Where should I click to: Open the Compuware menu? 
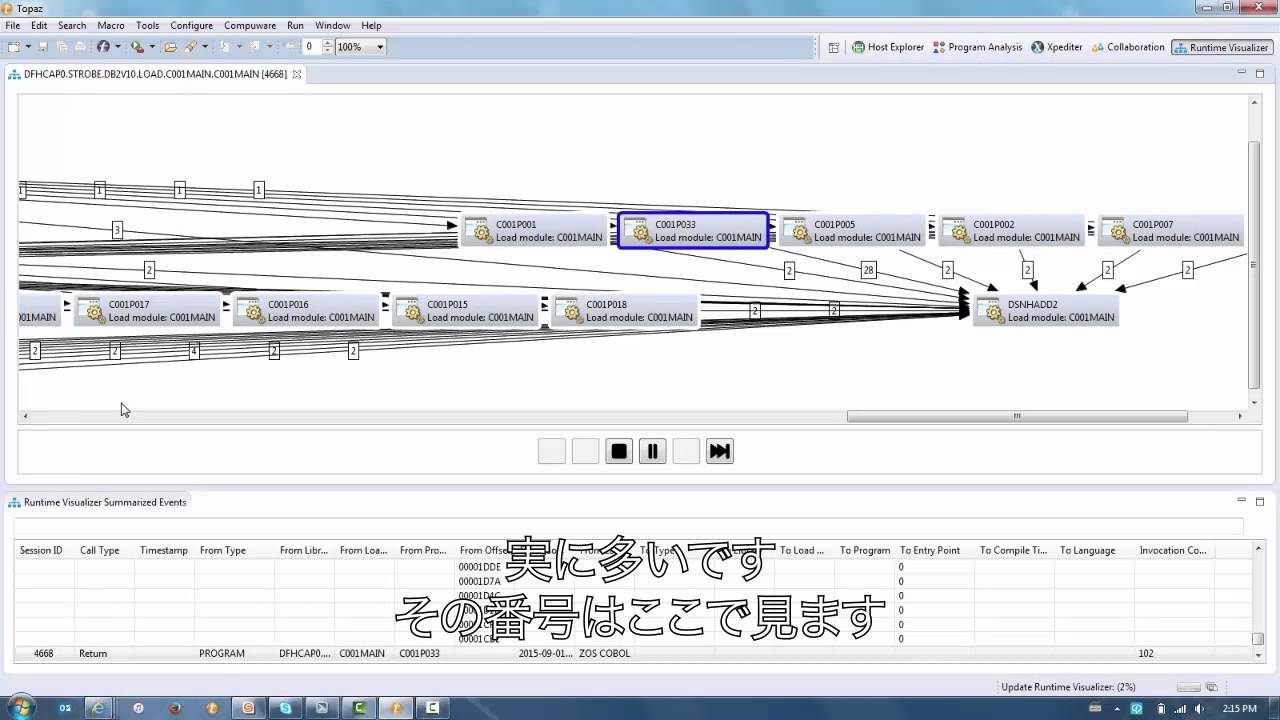click(x=249, y=25)
